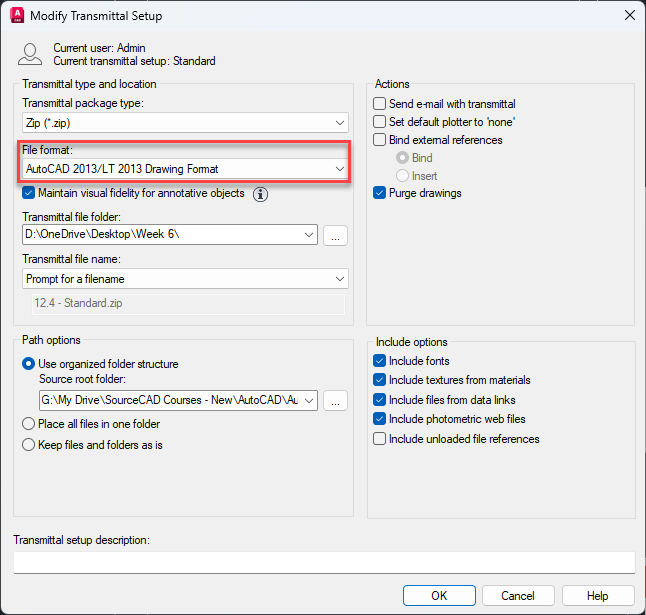
Task: Select the Insert radio option
Action: (417, 176)
